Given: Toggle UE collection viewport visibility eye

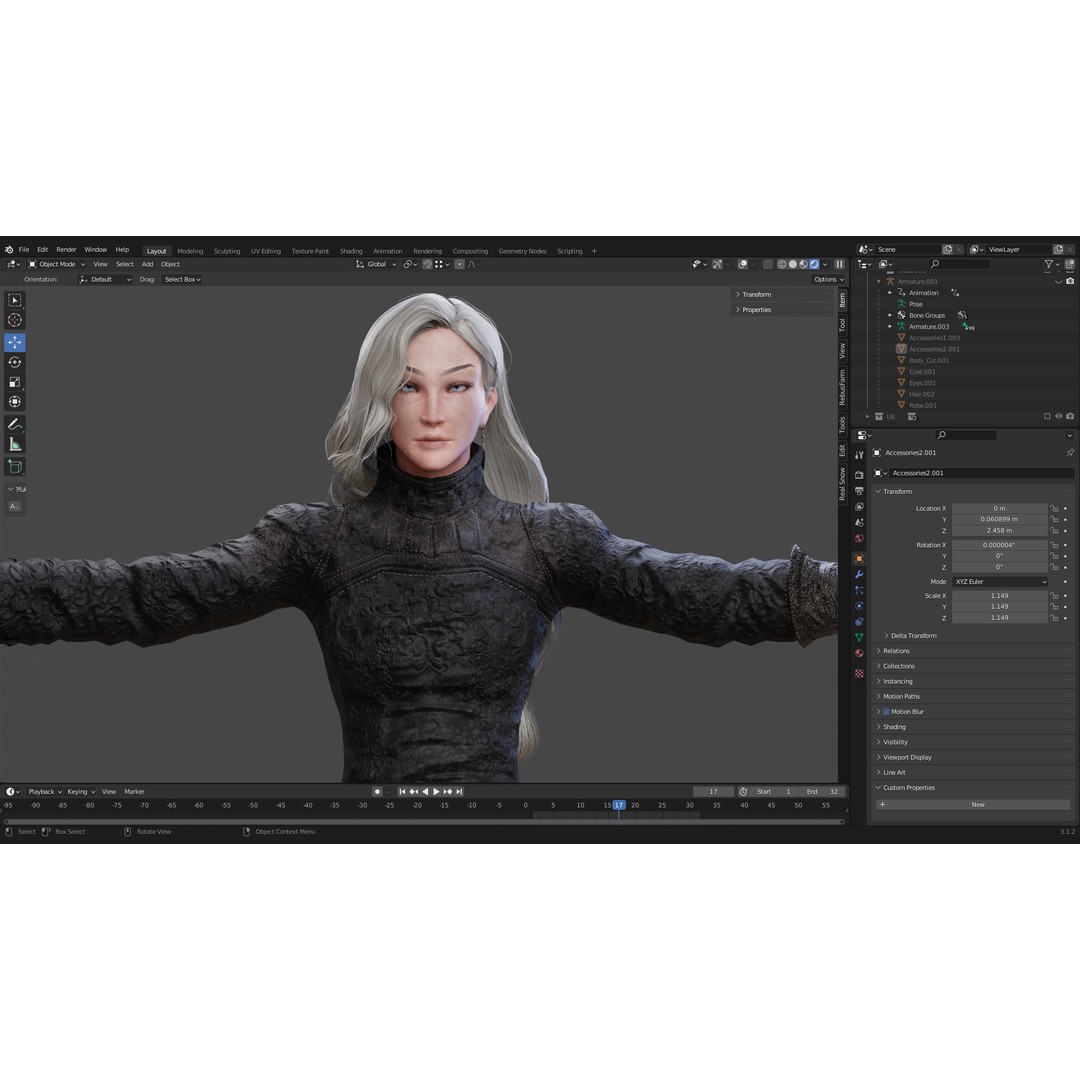Looking at the screenshot, I should point(1059,416).
